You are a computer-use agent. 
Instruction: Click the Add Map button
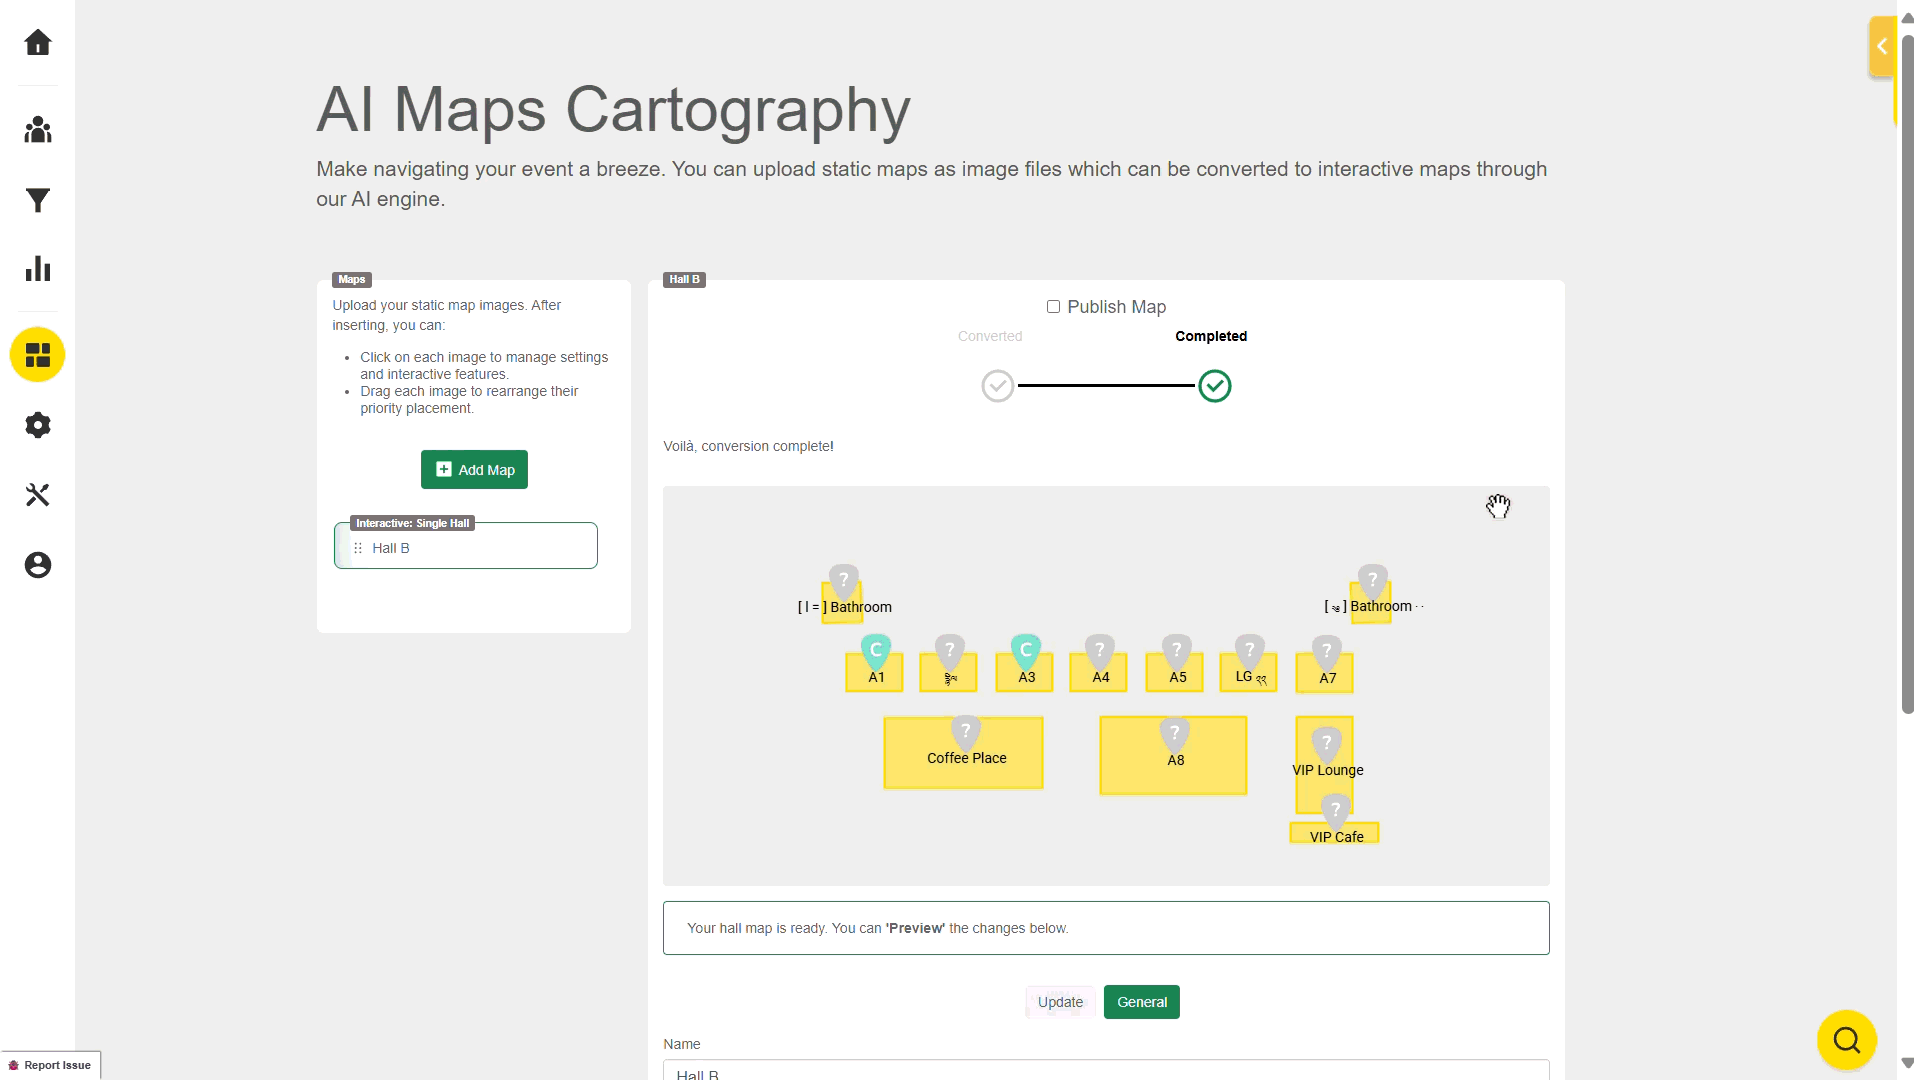click(474, 470)
